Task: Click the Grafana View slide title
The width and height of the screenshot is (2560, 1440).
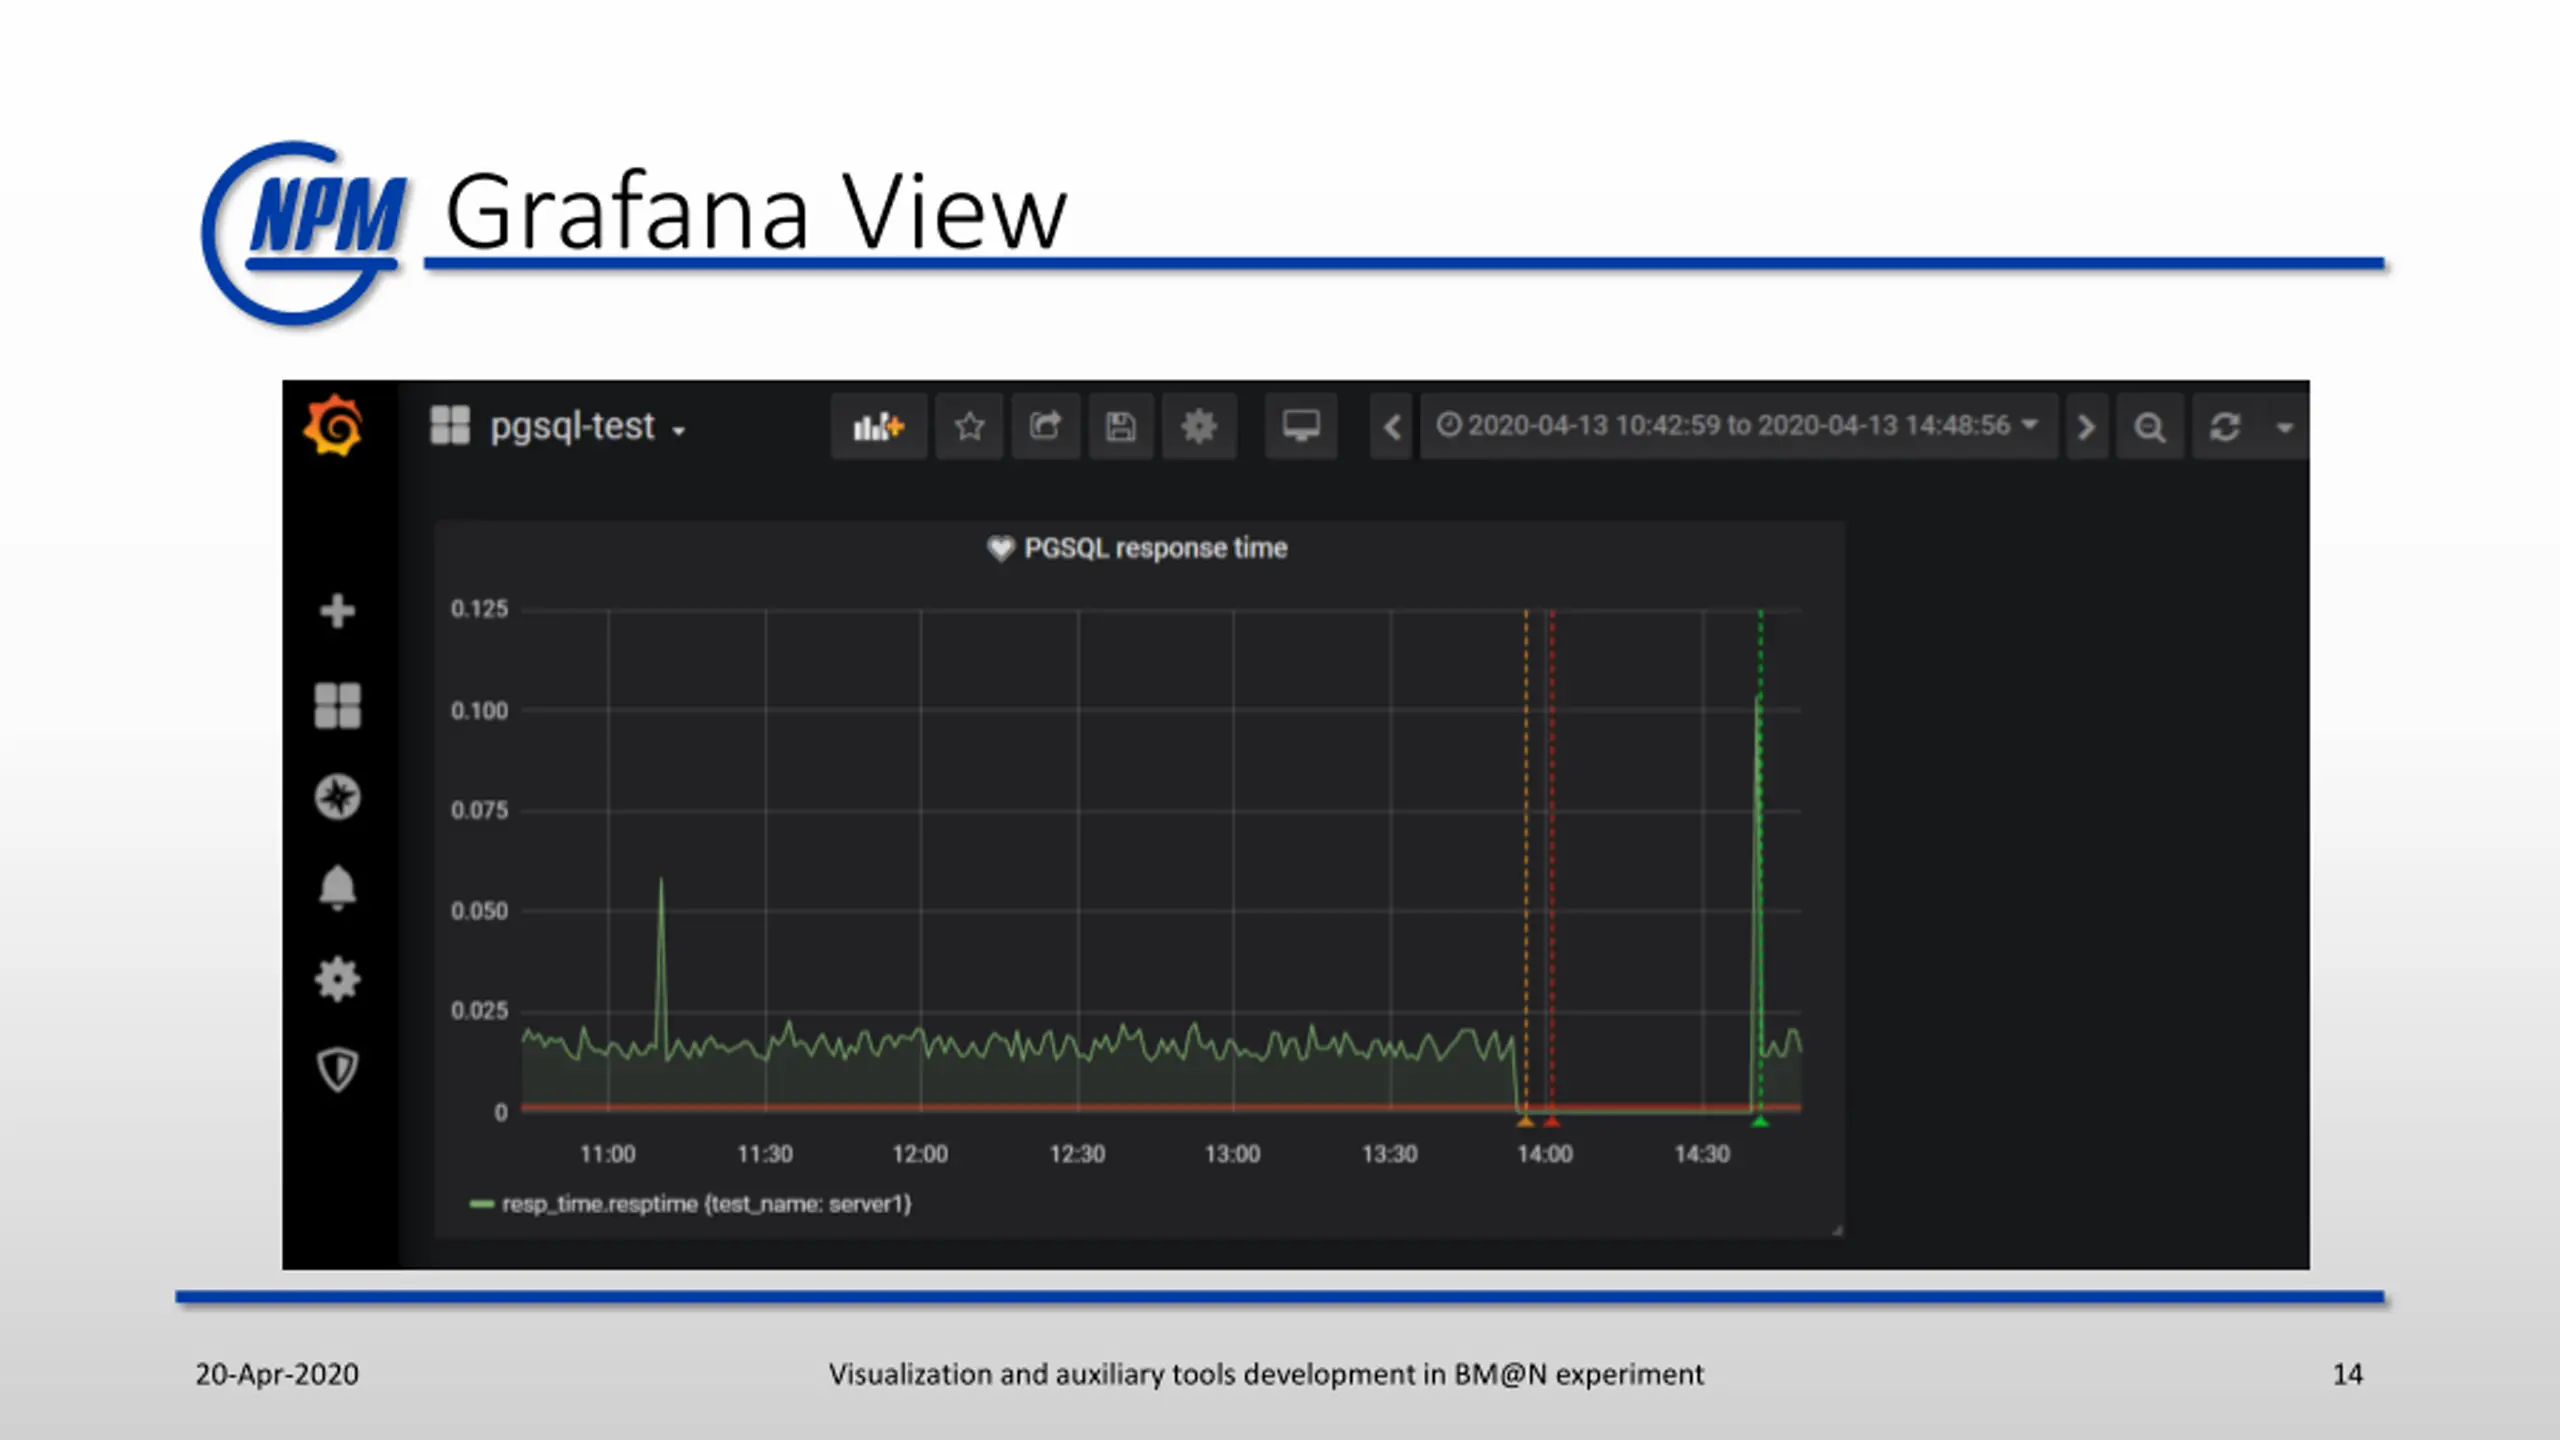Action: (756, 211)
